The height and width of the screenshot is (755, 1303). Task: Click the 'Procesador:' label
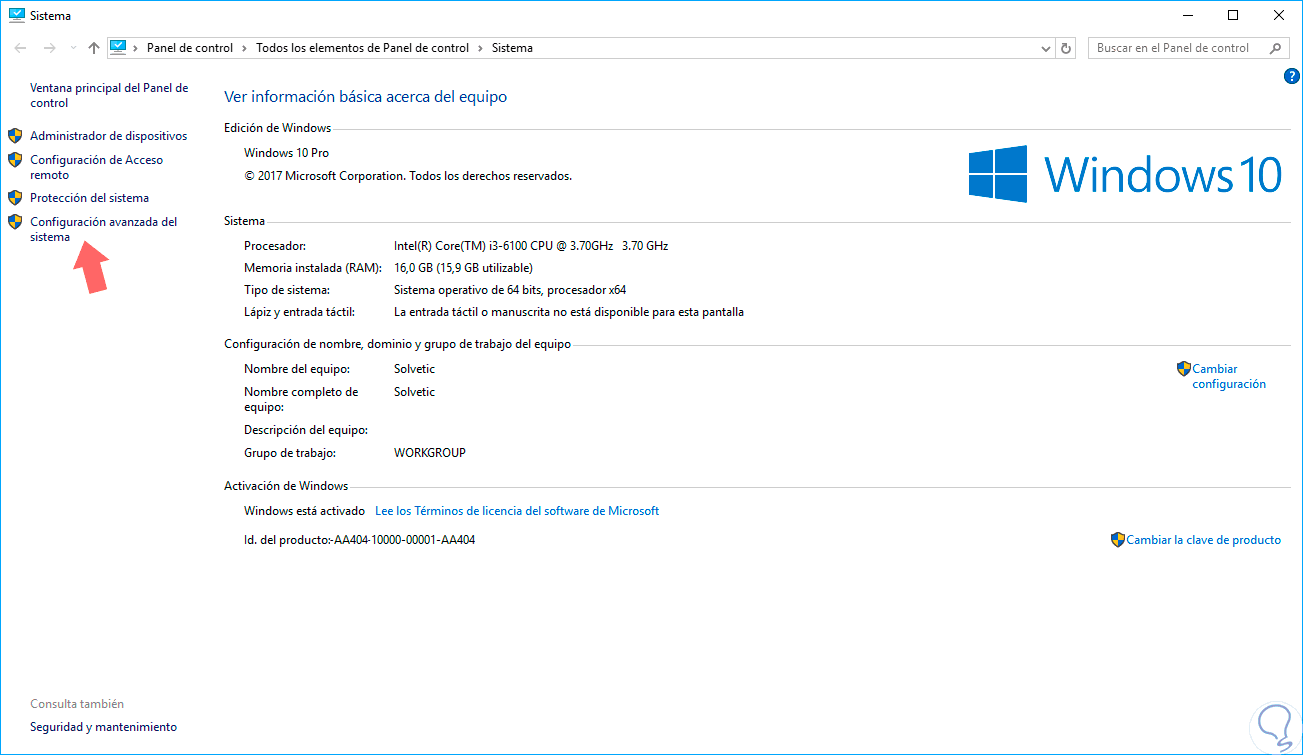pyautogui.click(x=275, y=246)
